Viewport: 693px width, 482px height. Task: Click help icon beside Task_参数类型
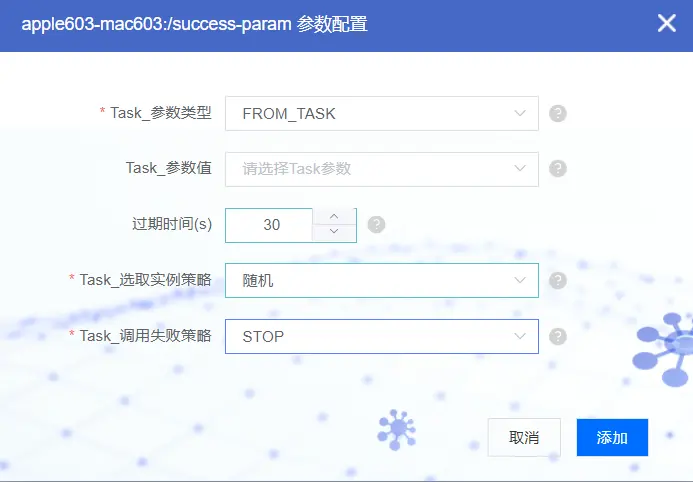click(558, 114)
